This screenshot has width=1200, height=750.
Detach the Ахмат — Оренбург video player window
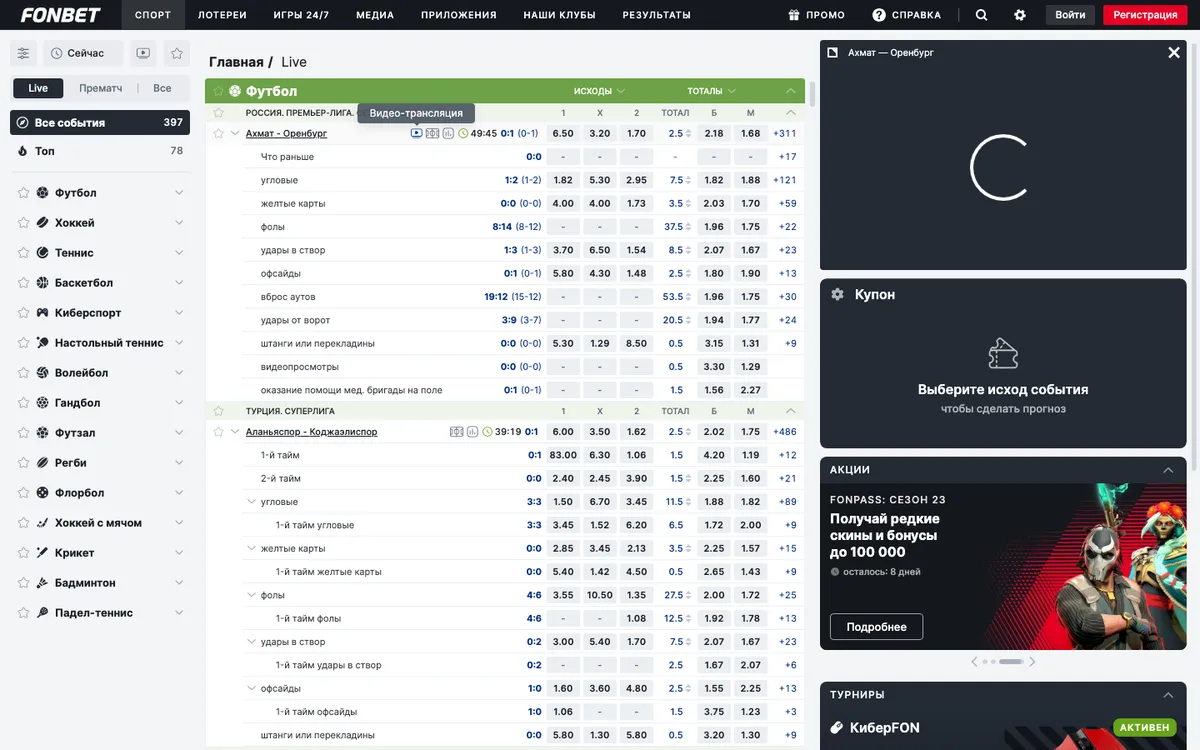pyautogui.click(x=833, y=52)
